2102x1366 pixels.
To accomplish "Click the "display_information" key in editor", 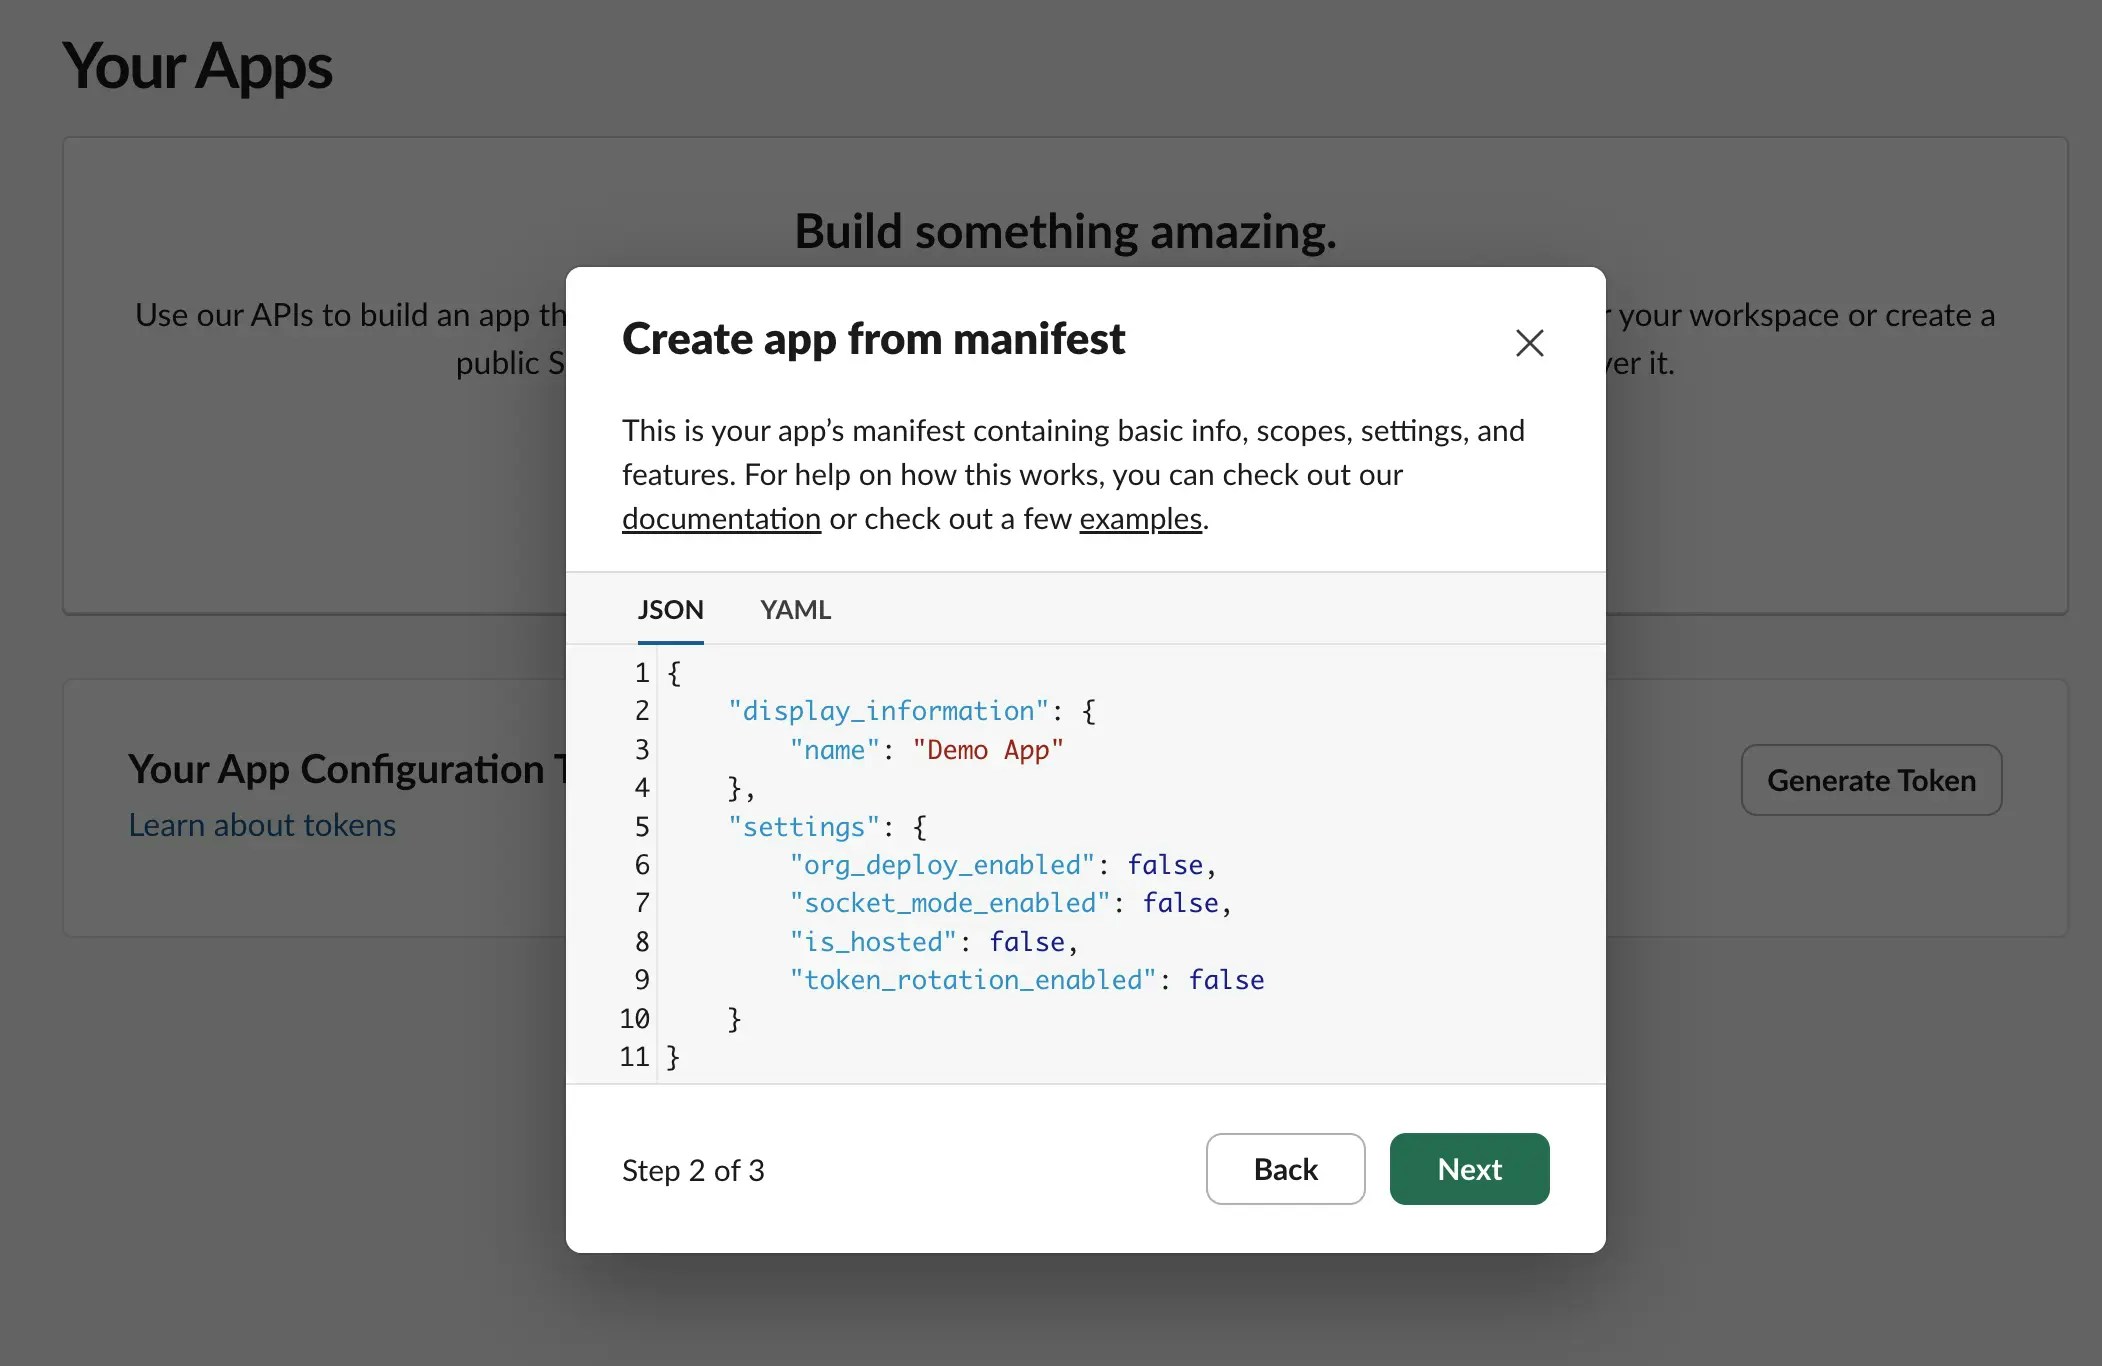I will 887,711.
